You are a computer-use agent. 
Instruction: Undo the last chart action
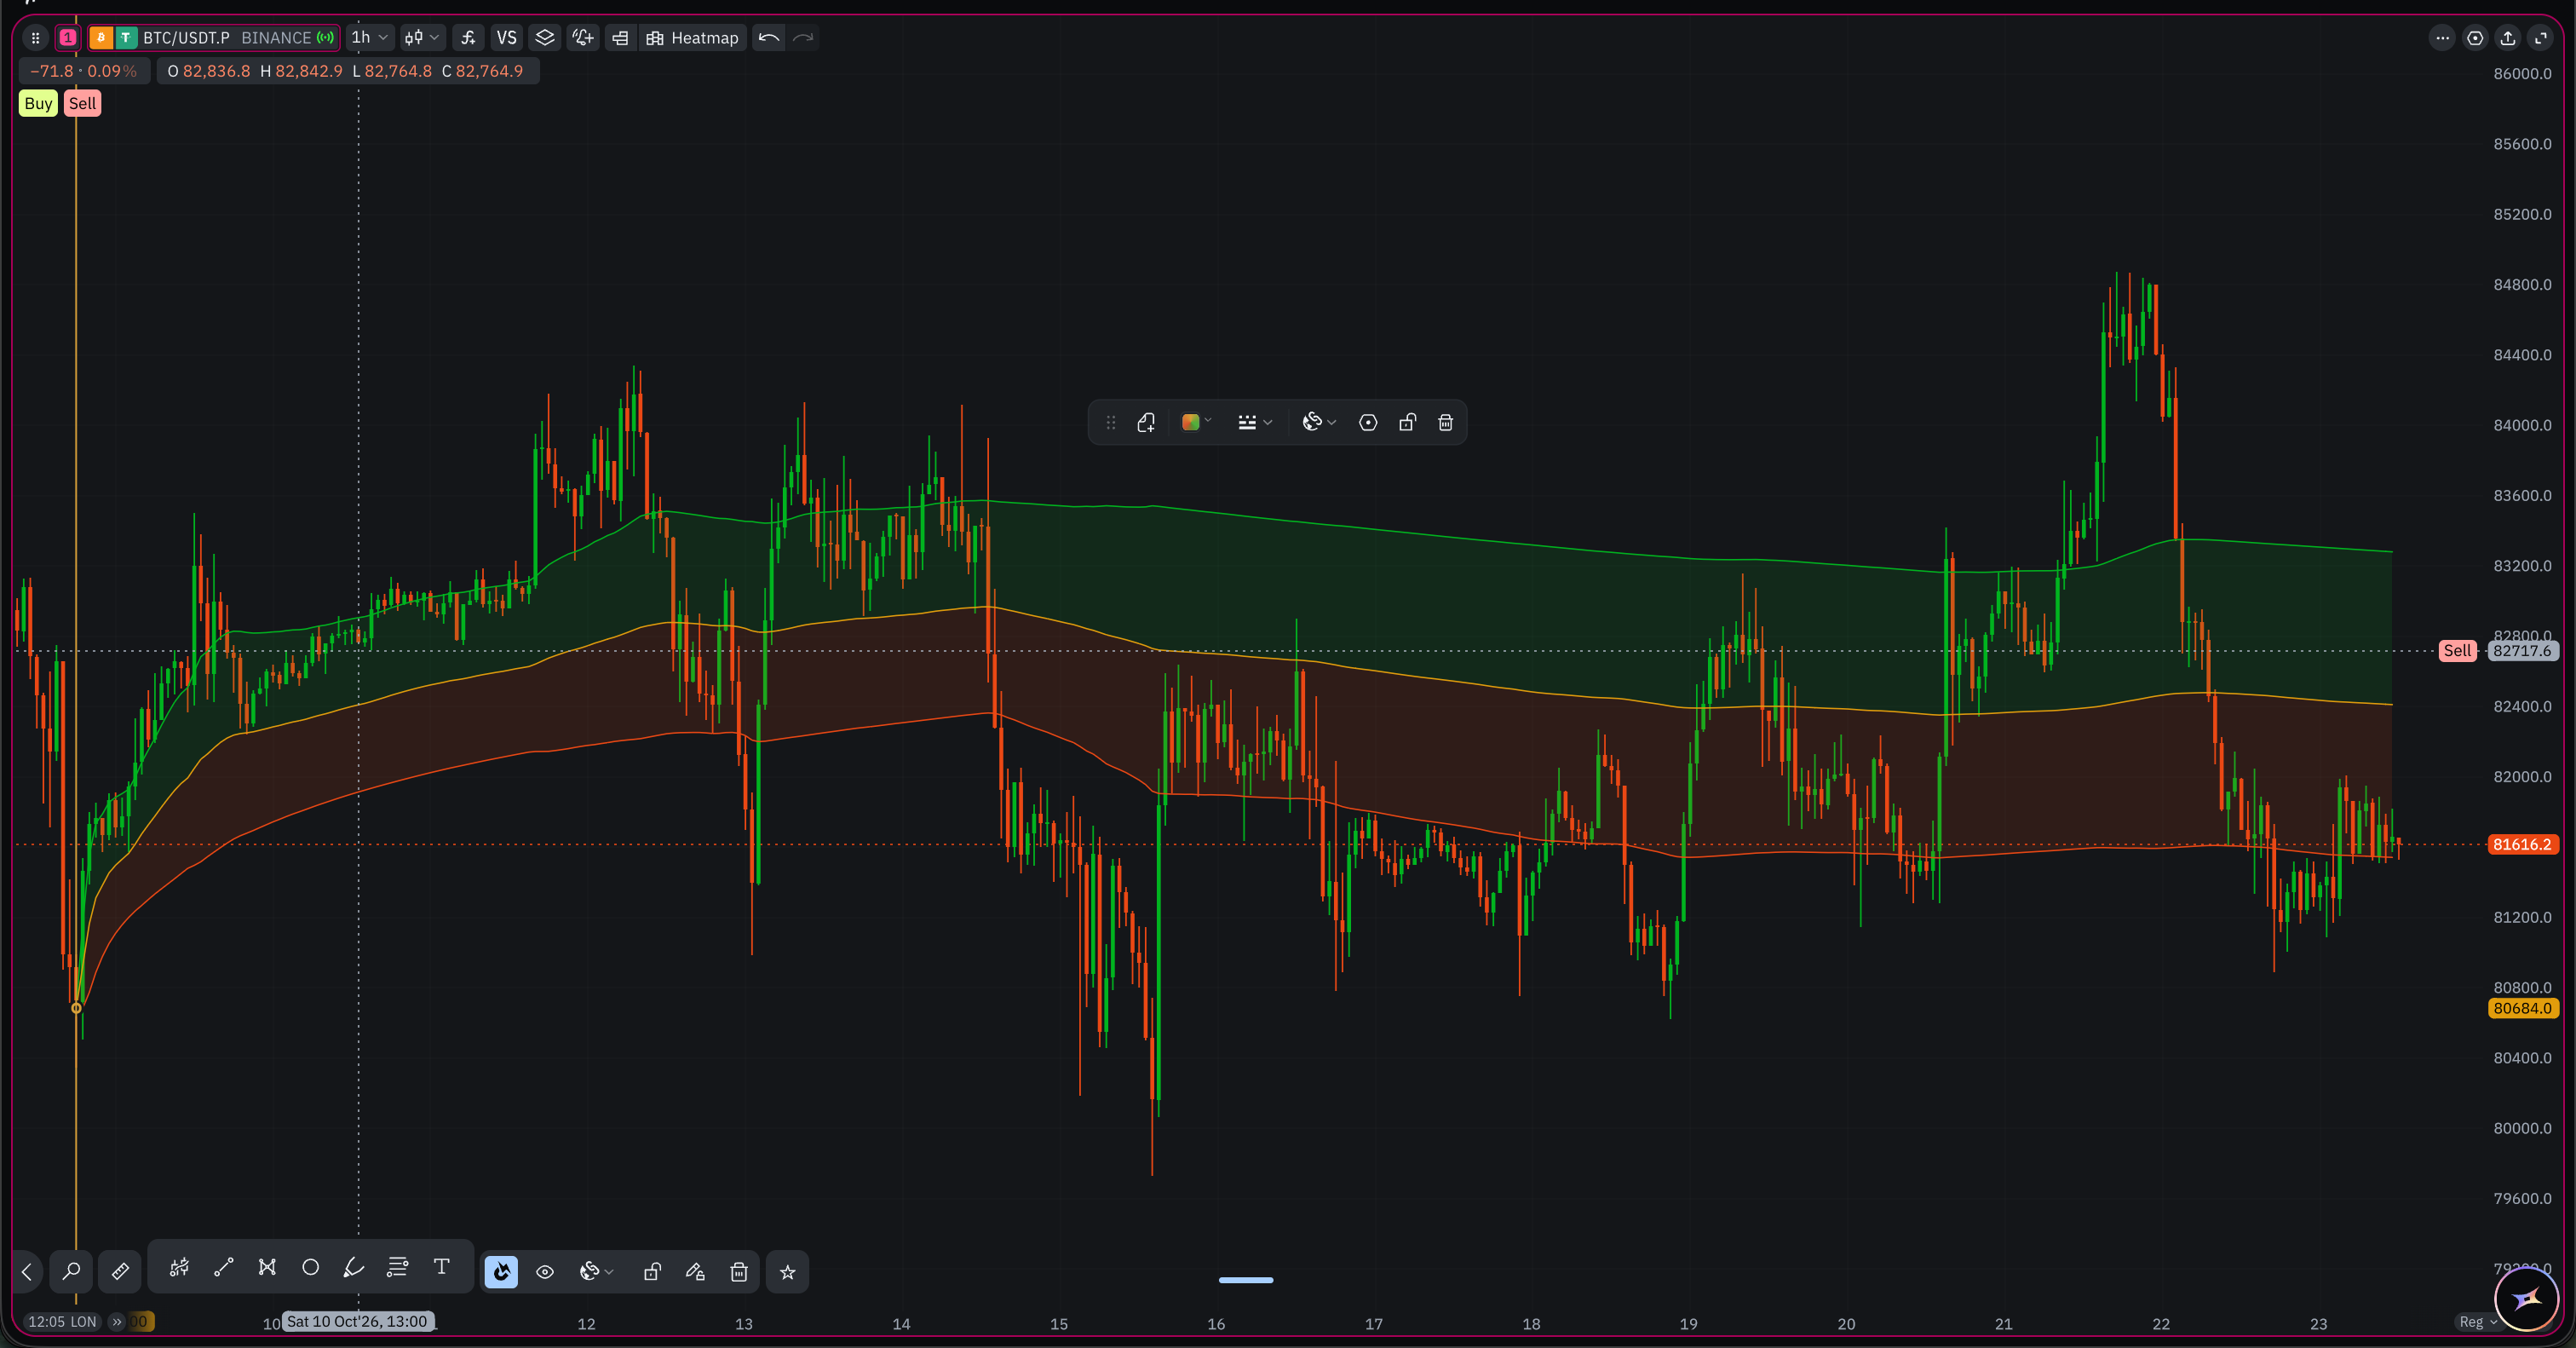point(768,38)
